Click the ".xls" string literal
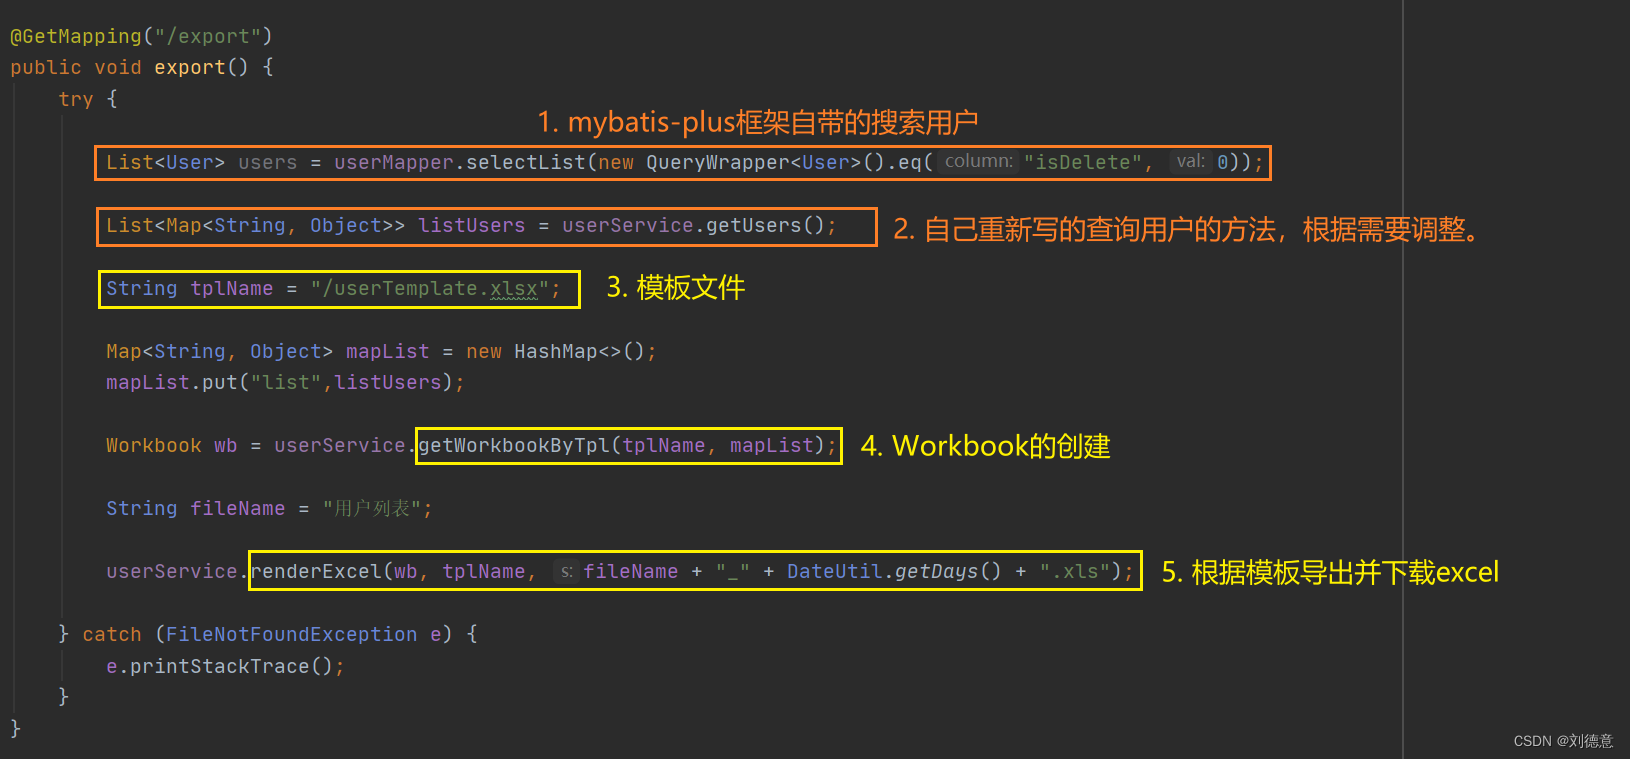This screenshot has height=759, width=1630. pos(1075,571)
